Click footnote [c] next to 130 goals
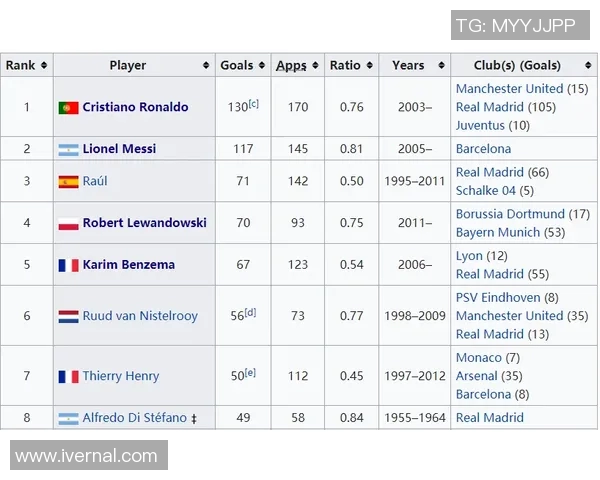This screenshot has width=600, height=480. point(253,103)
